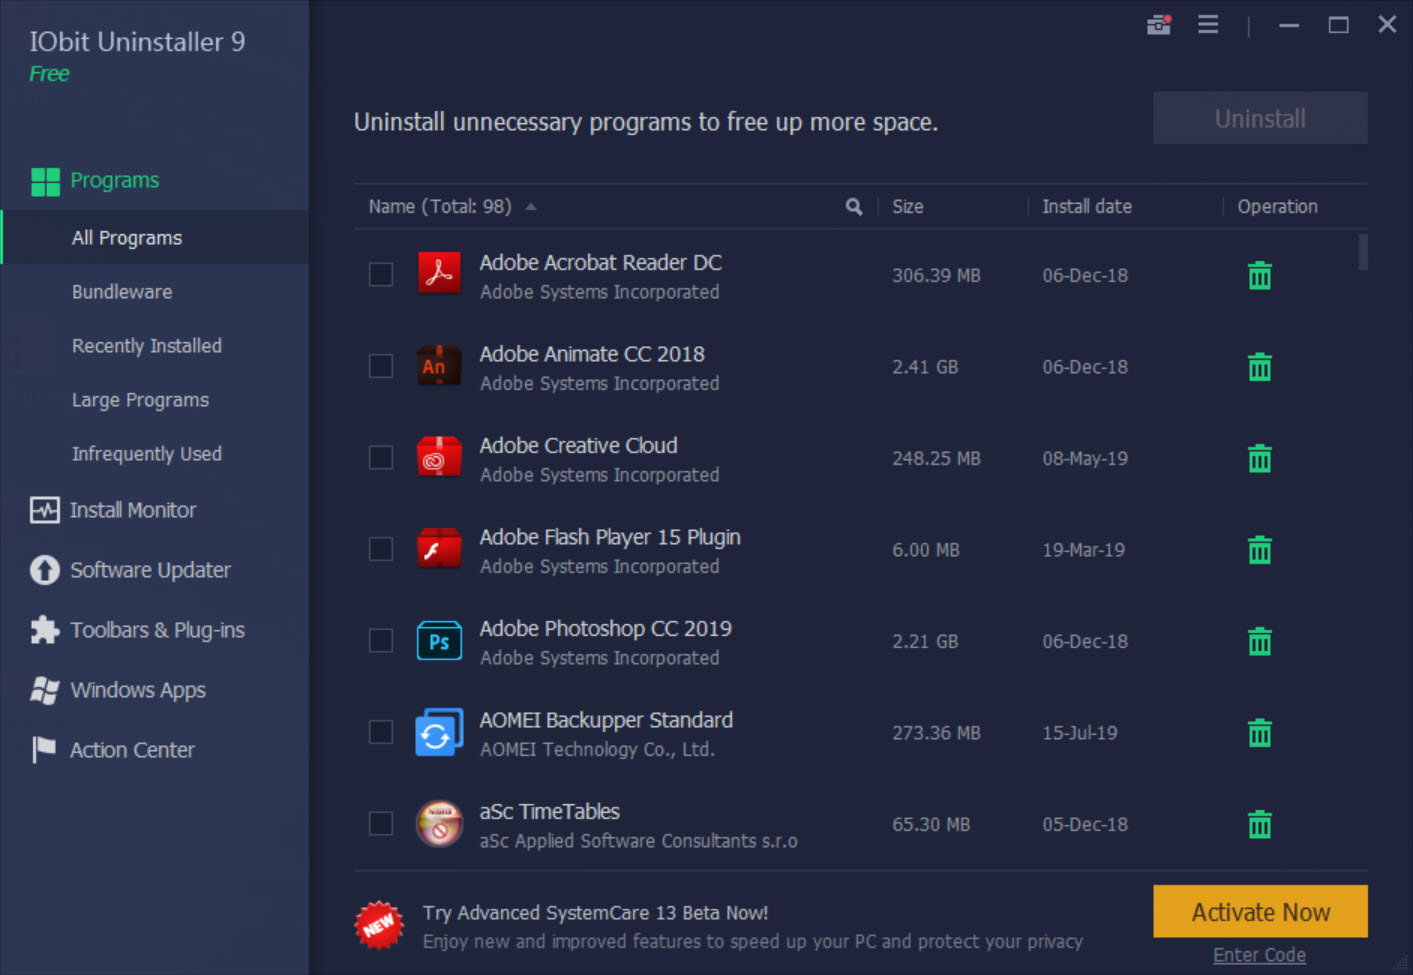
Task: Click the Install Monitor pulse icon
Action: (45, 510)
